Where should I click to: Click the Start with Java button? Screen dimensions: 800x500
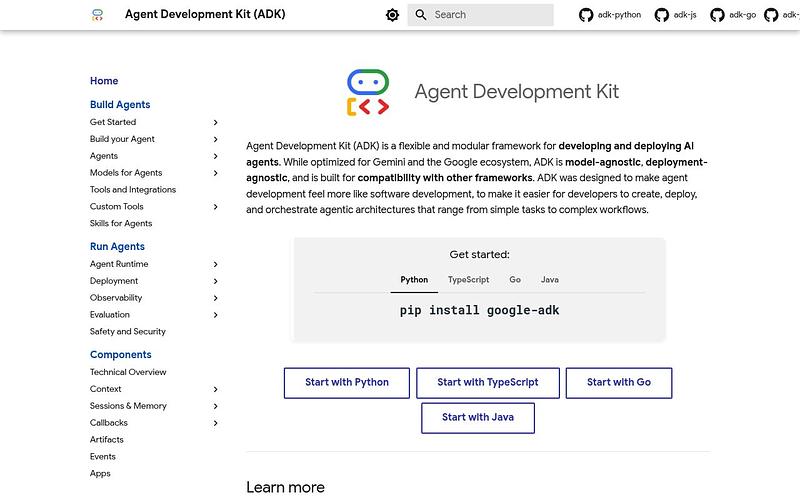point(478,418)
